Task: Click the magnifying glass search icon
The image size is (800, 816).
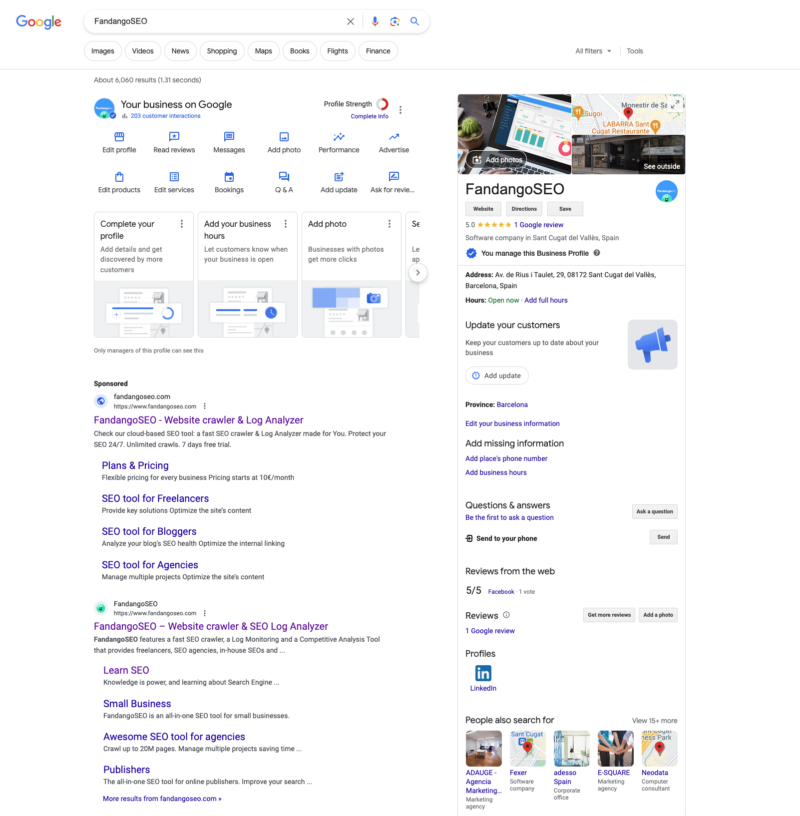Action: (414, 21)
